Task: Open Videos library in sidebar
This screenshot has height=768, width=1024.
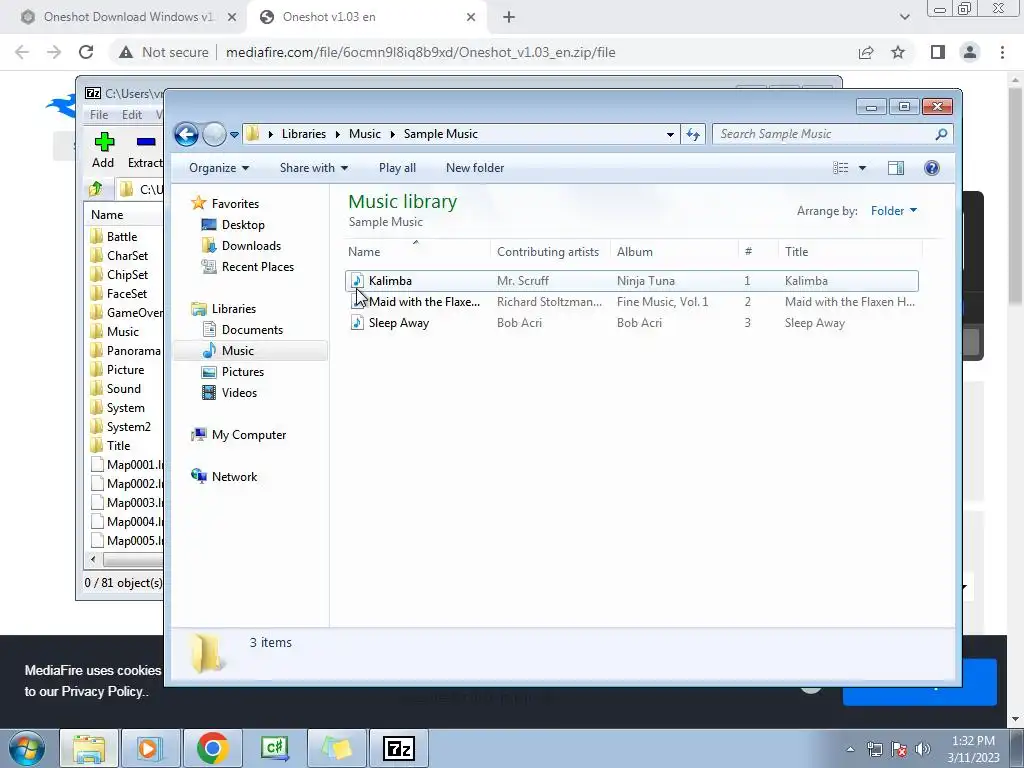Action: [239, 392]
